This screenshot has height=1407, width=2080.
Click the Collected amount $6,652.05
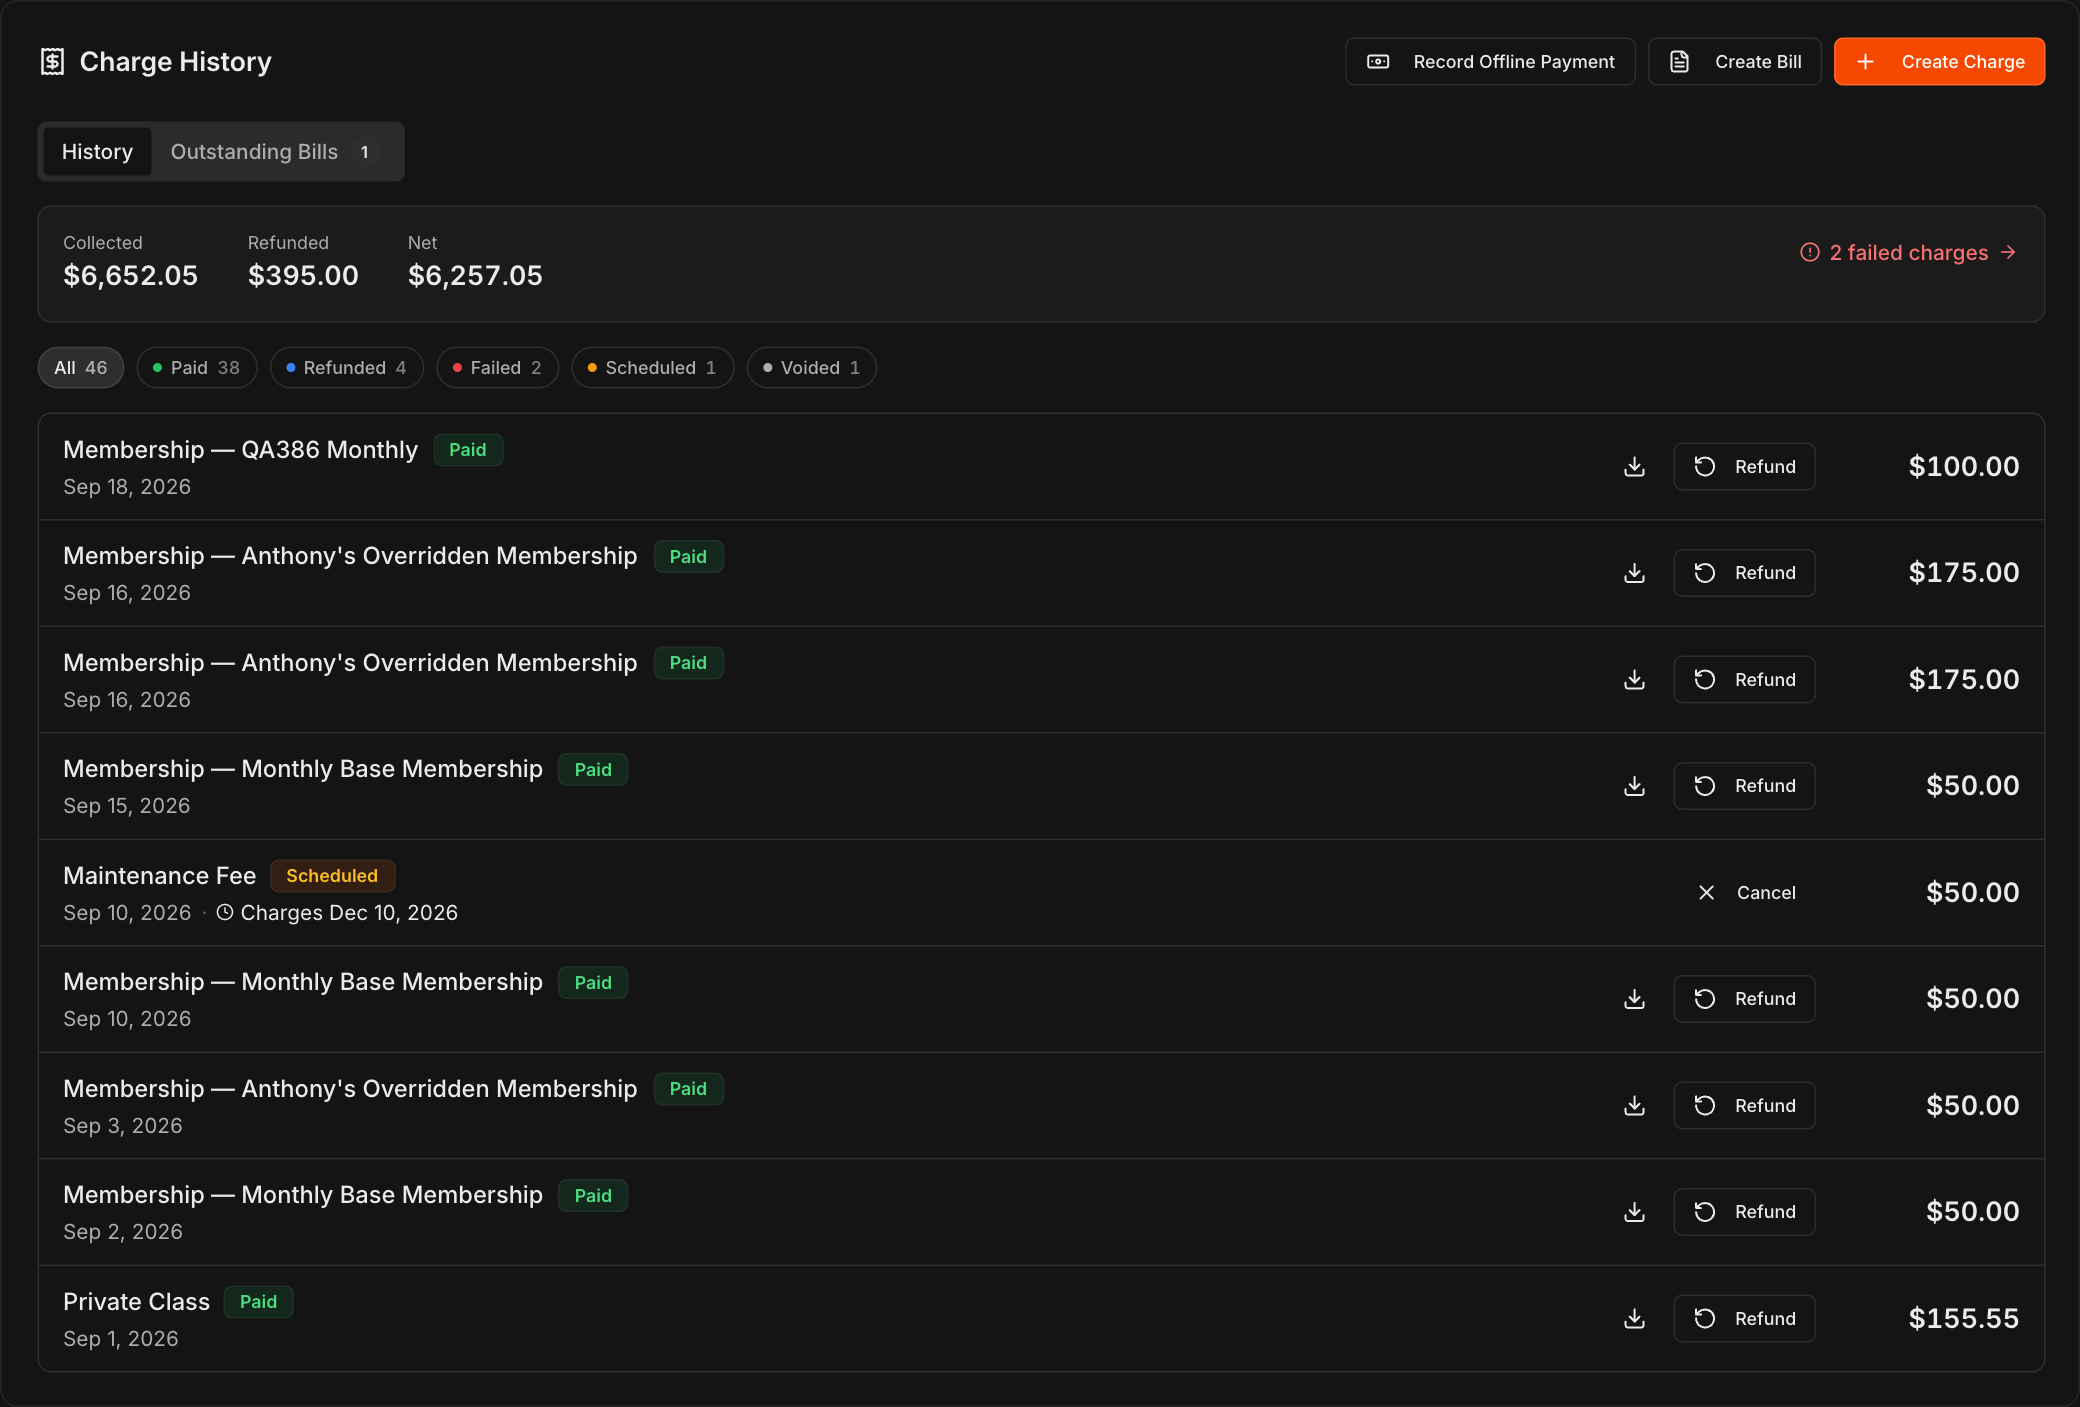(x=131, y=276)
